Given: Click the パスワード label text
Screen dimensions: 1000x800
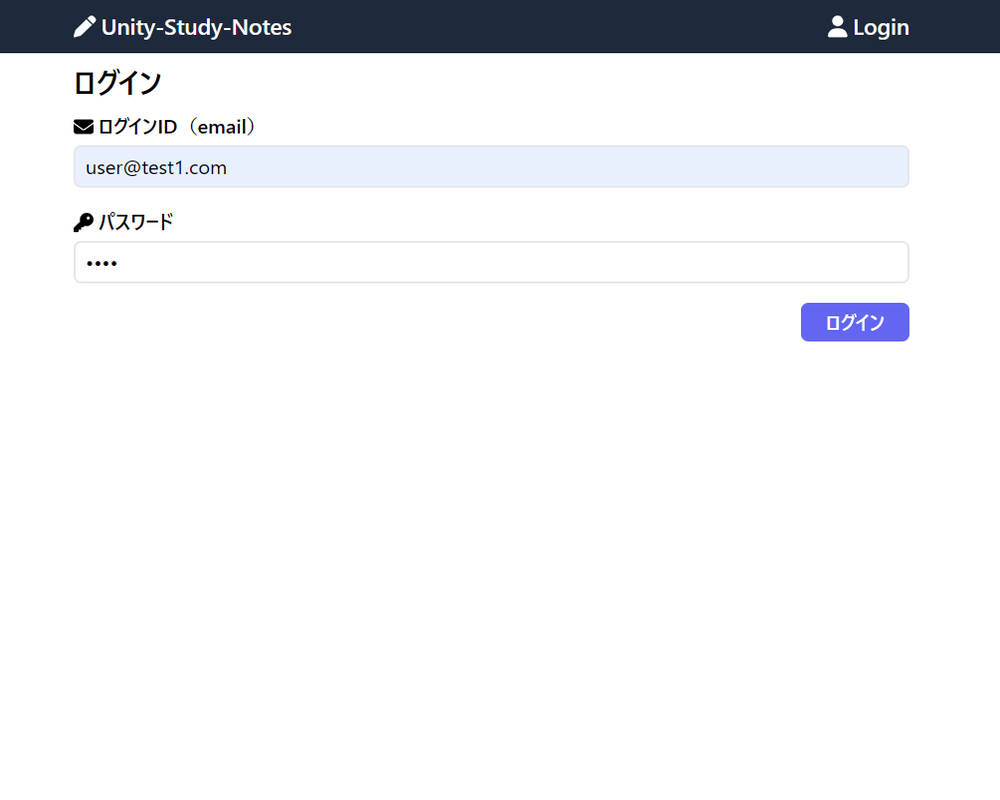Looking at the screenshot, I should (x=136, y=222).
